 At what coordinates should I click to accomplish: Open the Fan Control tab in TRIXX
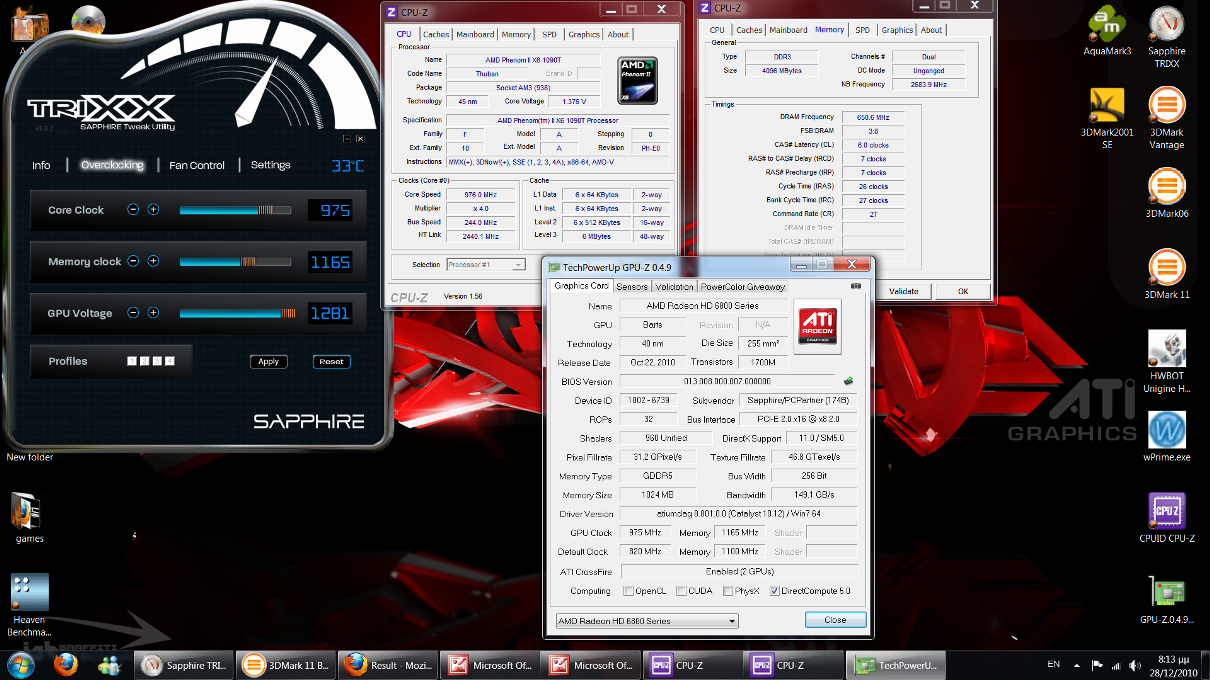pos(197,165)
